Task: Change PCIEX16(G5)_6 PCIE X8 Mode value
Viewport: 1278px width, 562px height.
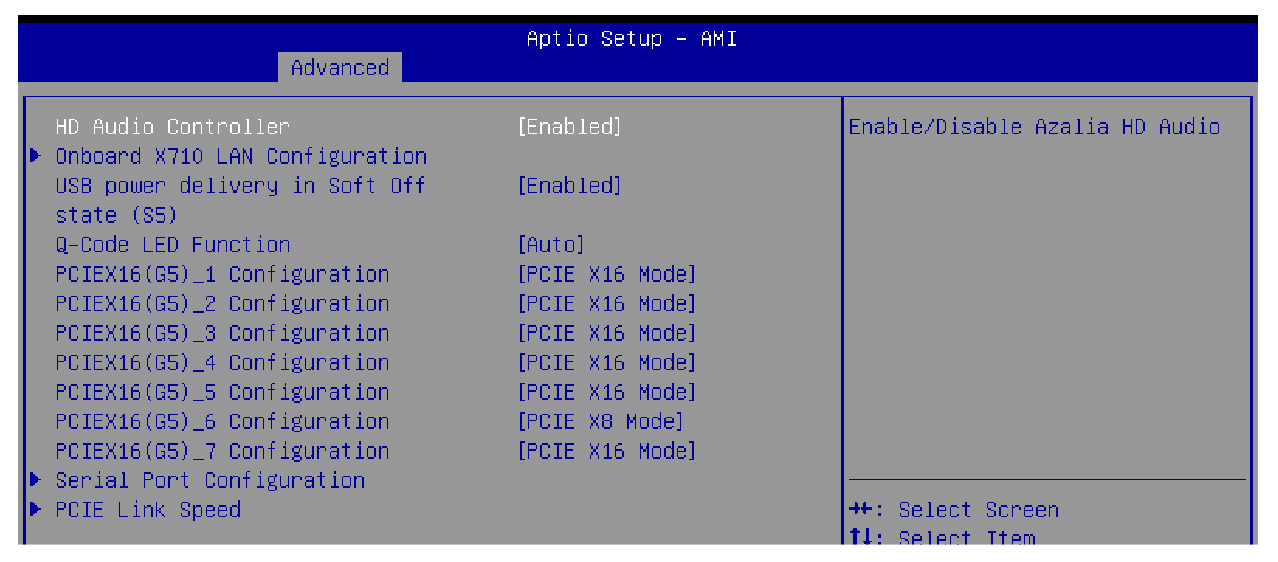Action: pyautogui.click(x=600, y=422)
